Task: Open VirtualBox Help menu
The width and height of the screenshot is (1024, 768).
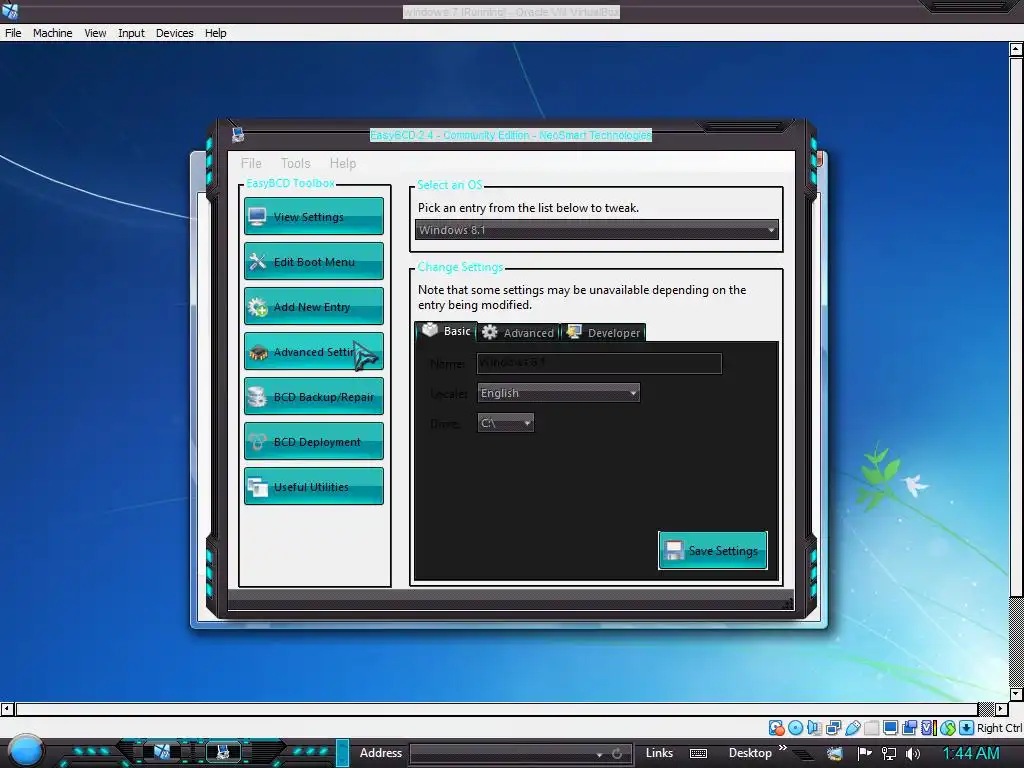Action: tap(216, 33)
